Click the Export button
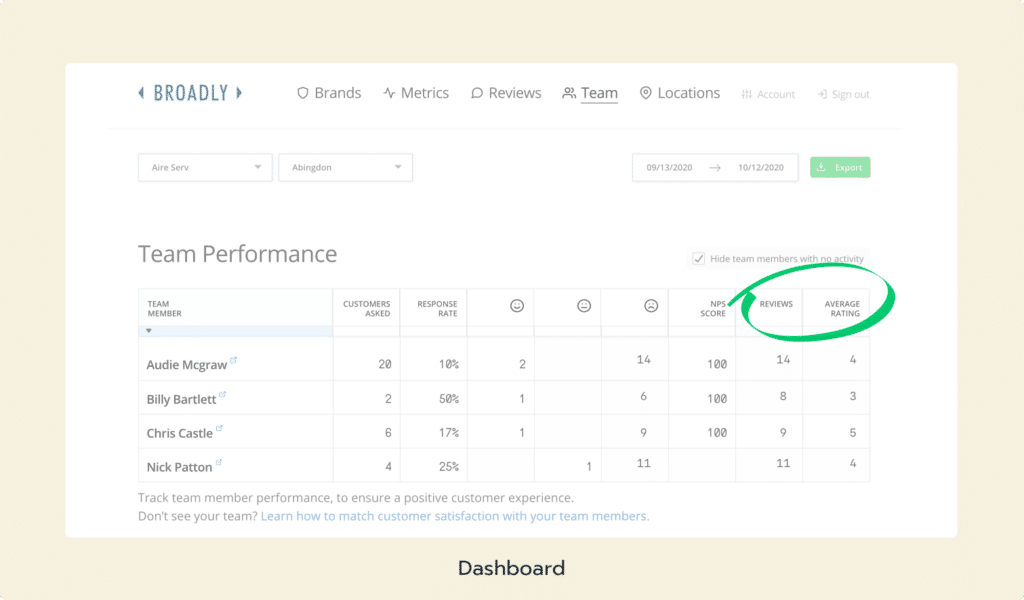 click(x=840, y=167)
